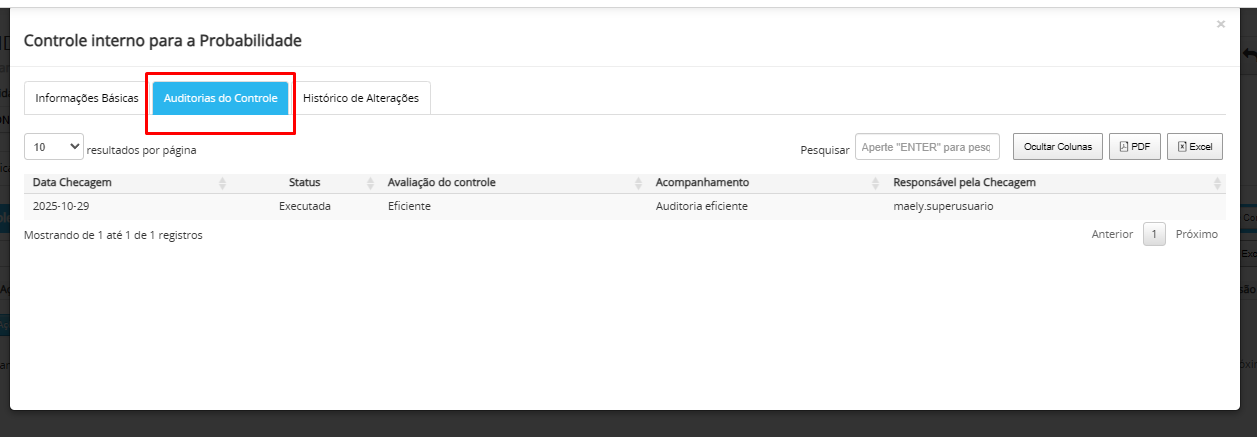
Task: Sort by Avaliação do controle column arrows
Action: point(638,183)
